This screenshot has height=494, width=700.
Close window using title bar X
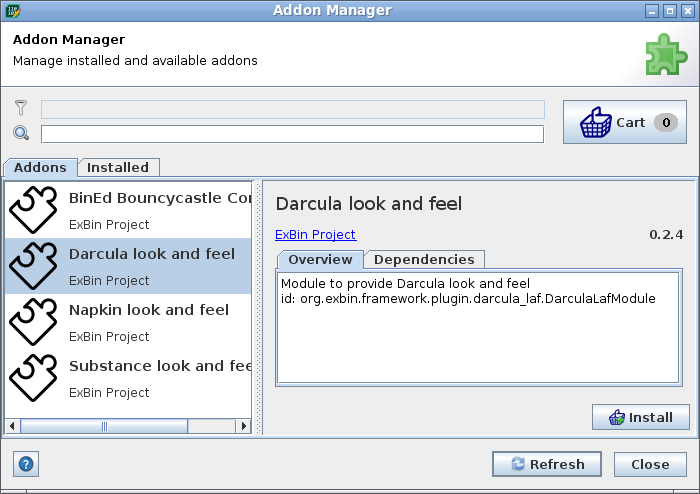688,11
